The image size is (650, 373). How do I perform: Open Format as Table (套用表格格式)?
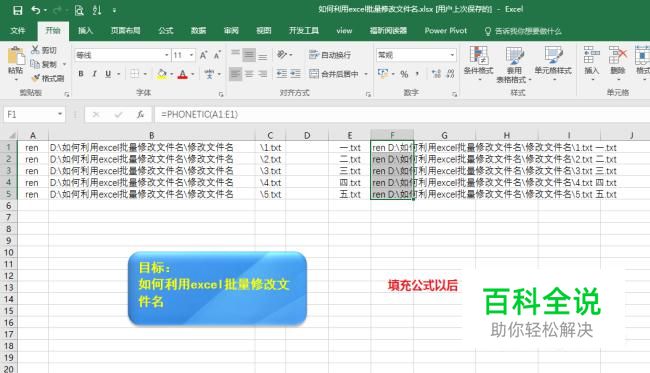(514, 64)
